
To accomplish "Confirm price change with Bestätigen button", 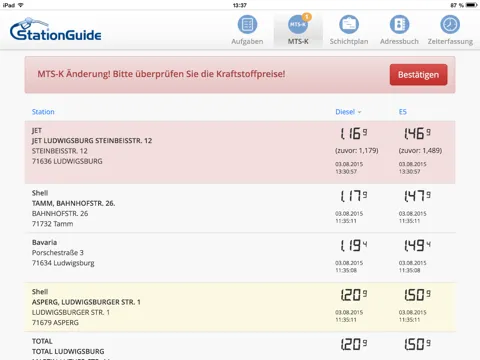I will [x=418, y=75].
